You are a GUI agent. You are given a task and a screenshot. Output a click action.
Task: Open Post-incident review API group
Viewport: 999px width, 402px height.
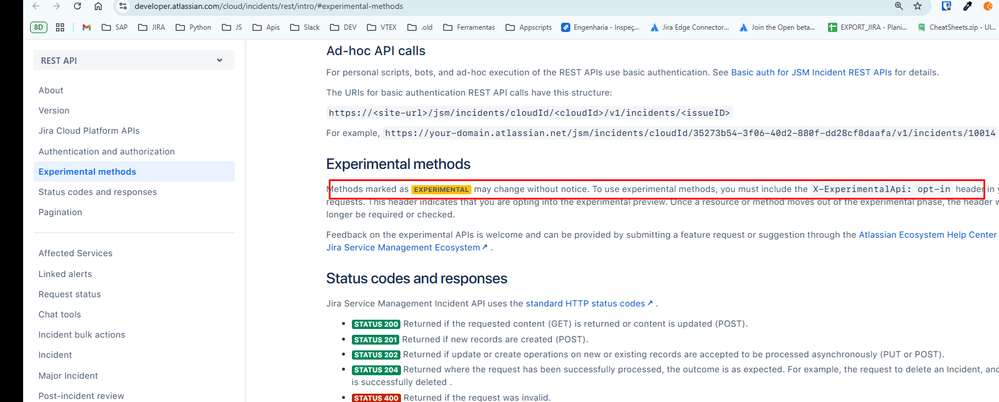pyautogui.click(x=82, y=396)
